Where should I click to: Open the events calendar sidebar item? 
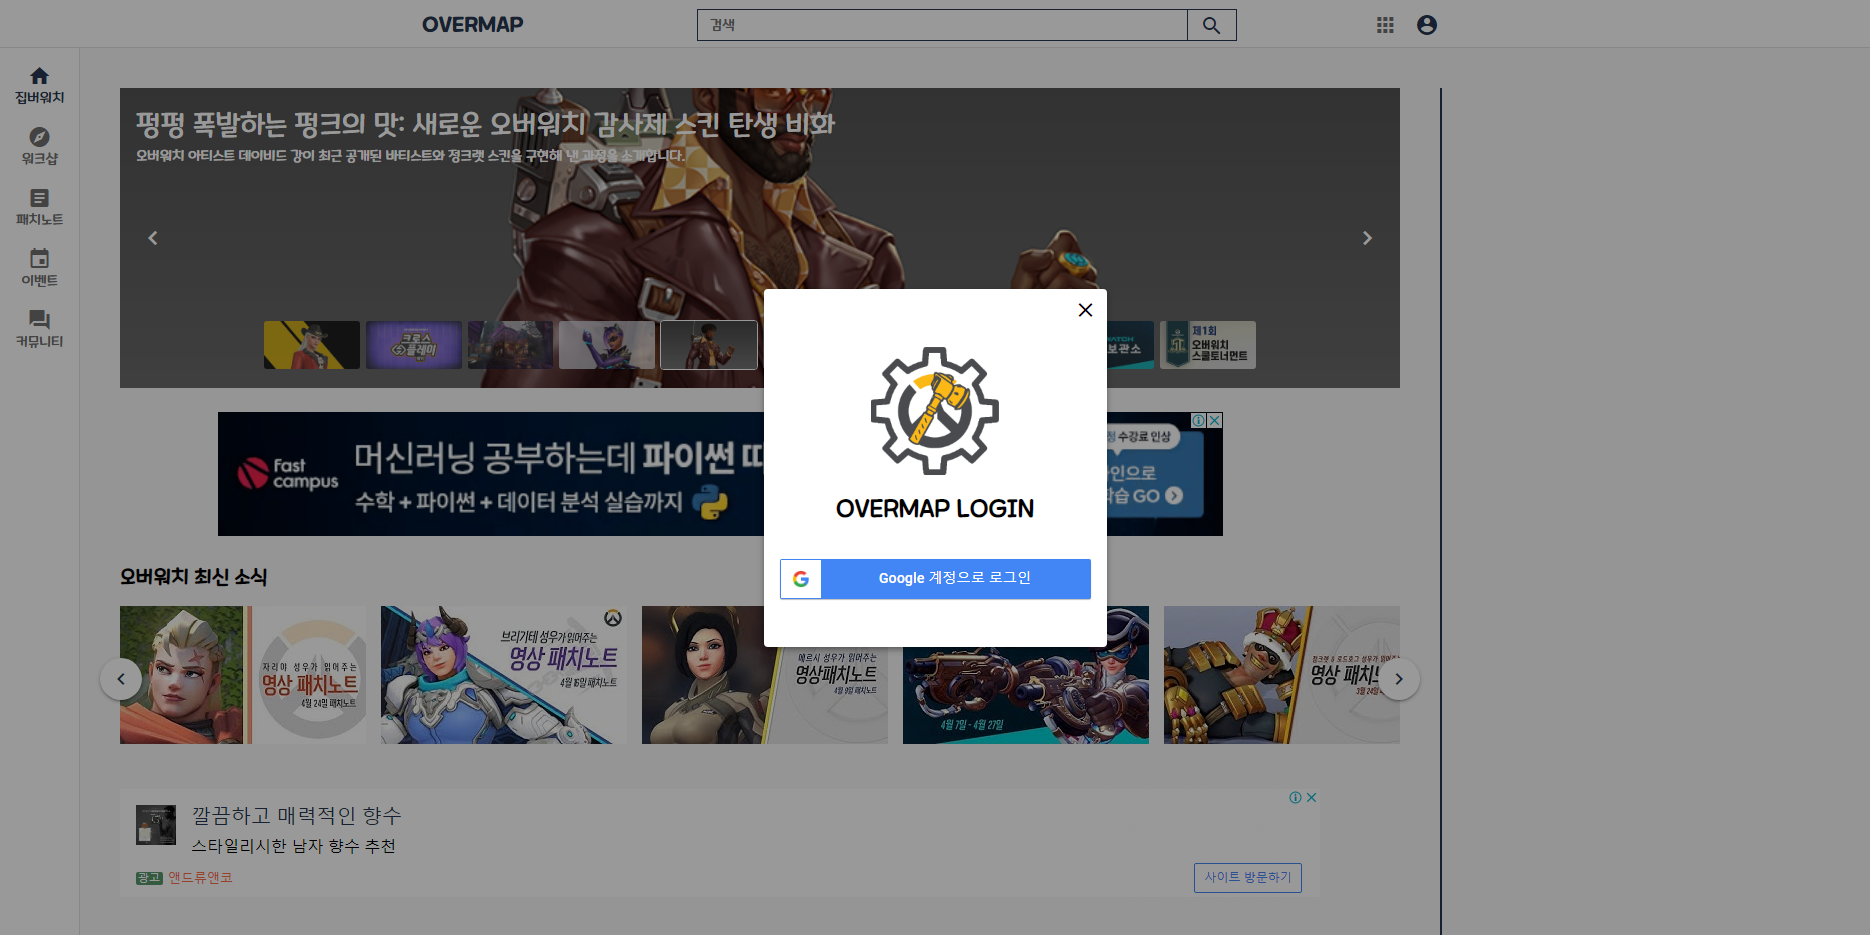[39, 268]
